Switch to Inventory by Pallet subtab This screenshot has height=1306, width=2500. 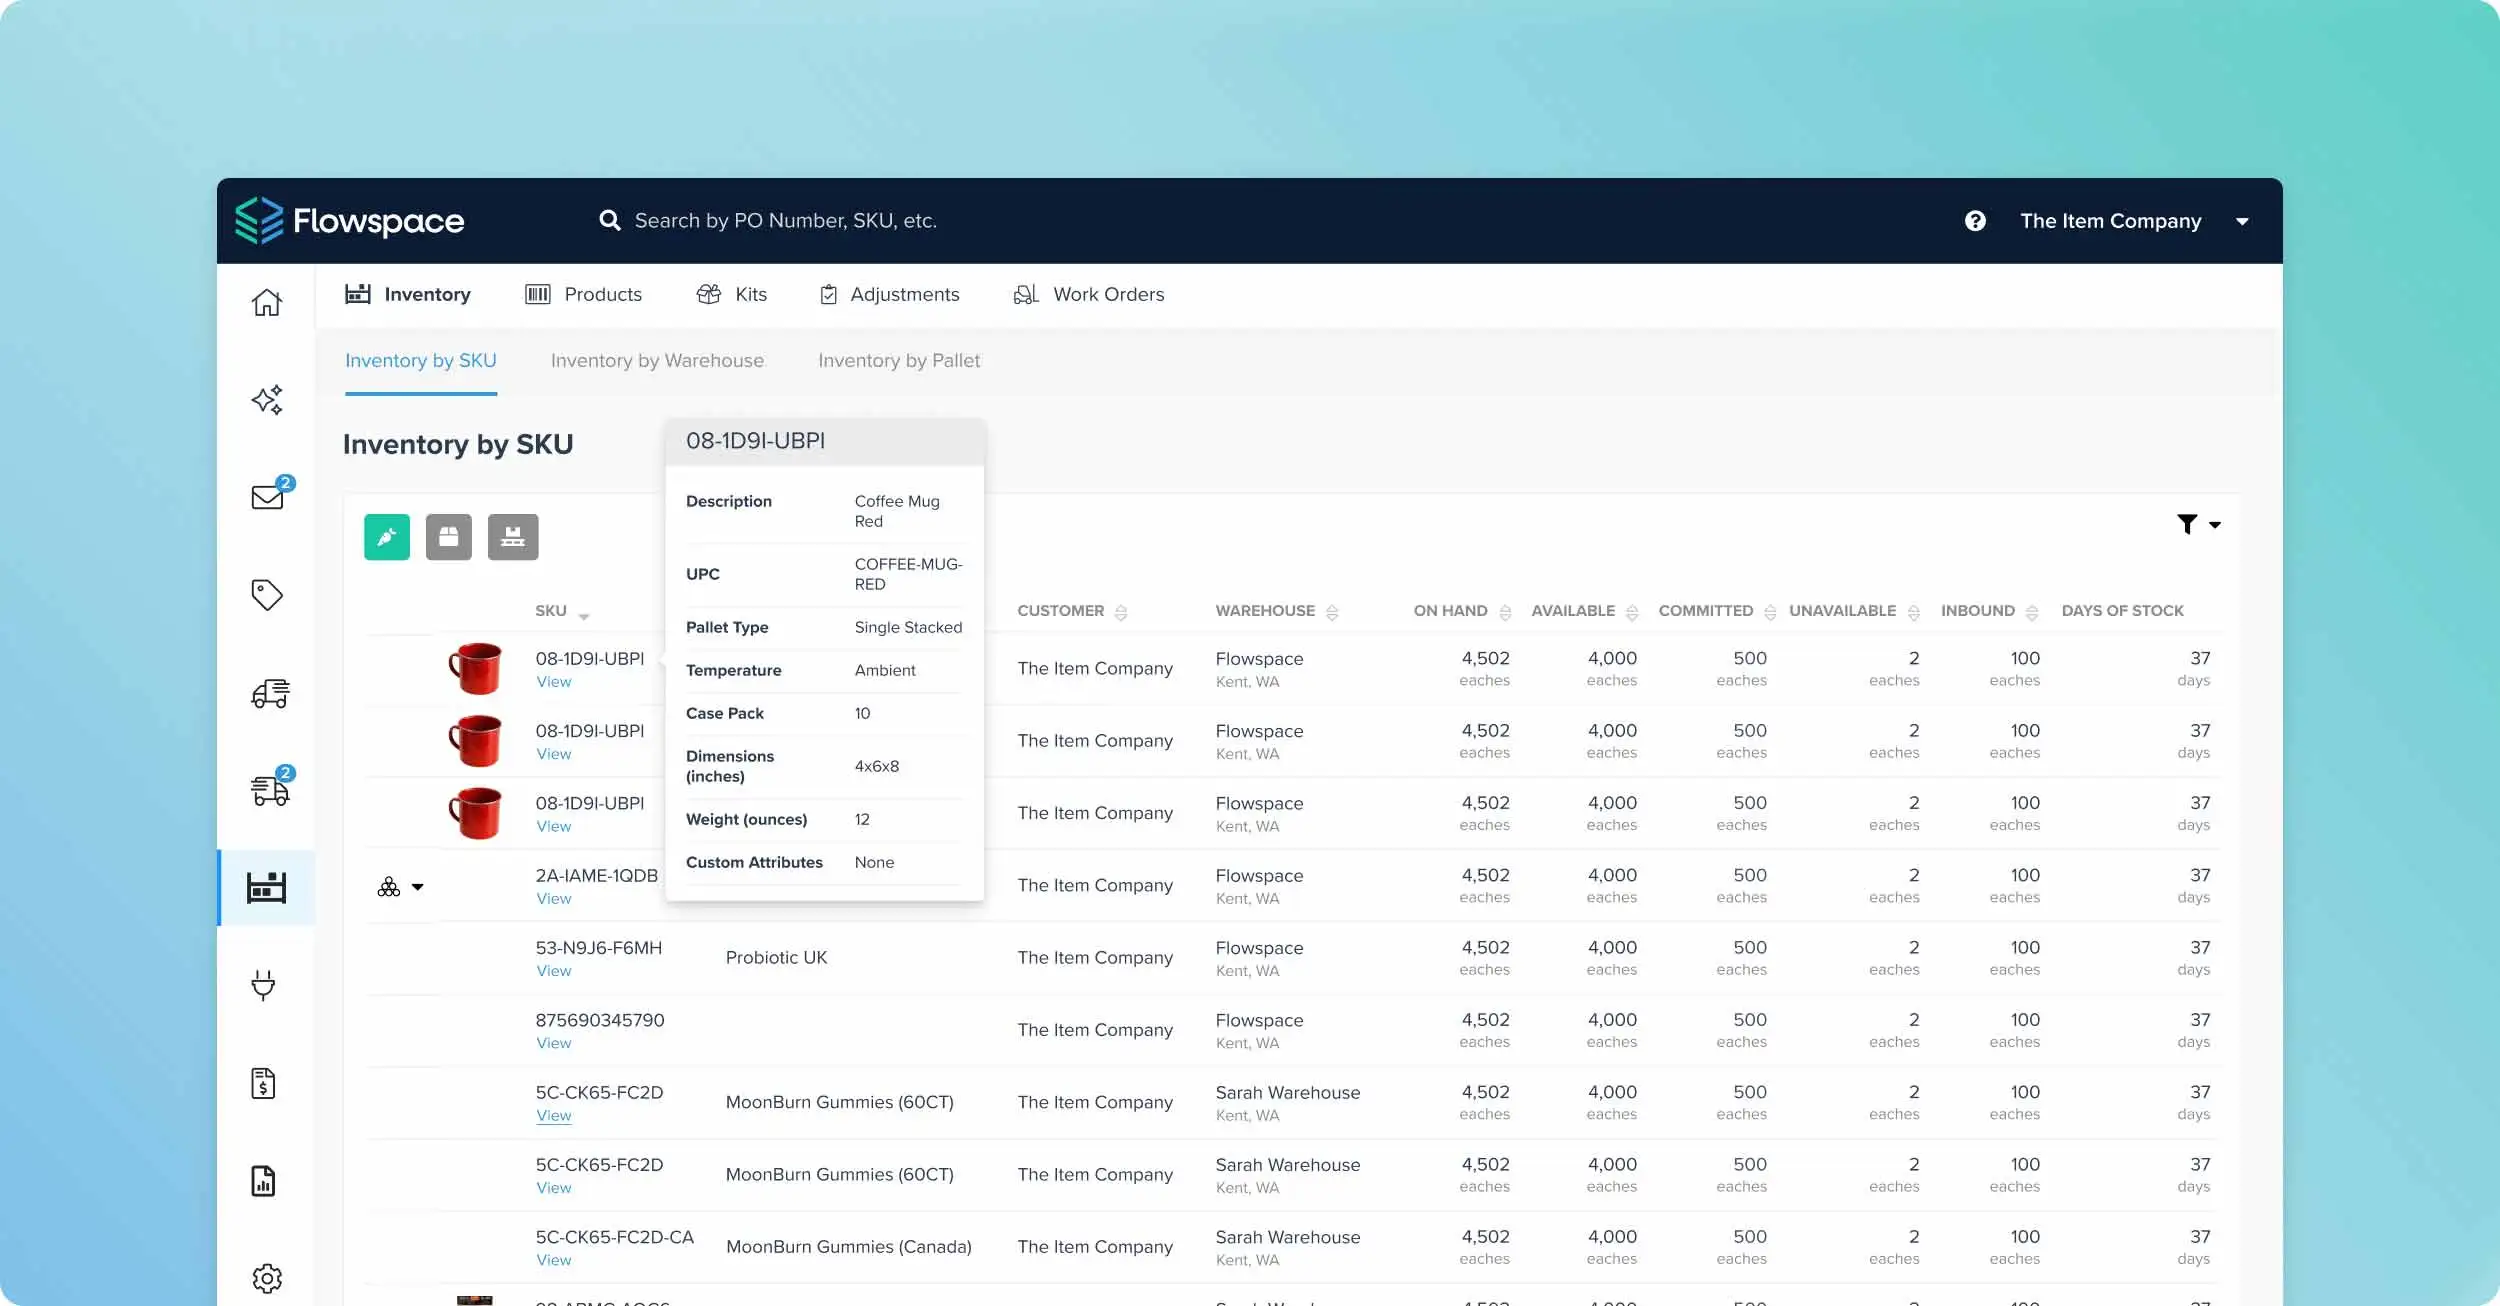899,361
